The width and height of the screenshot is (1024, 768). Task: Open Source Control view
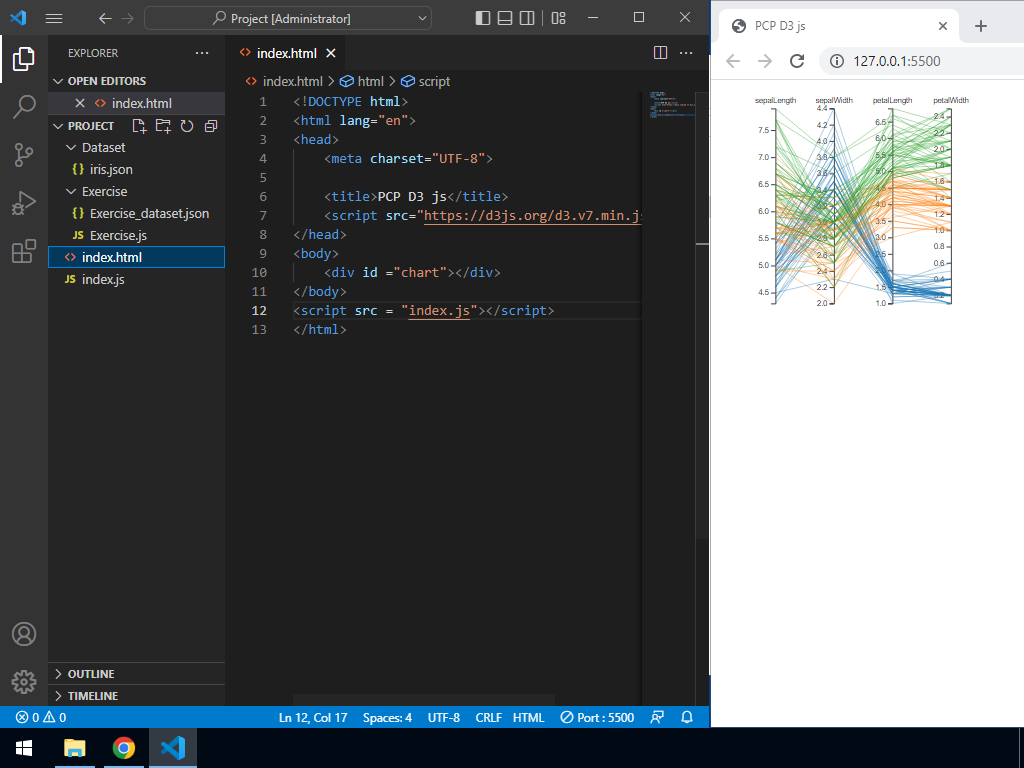(x=24, y=155)
